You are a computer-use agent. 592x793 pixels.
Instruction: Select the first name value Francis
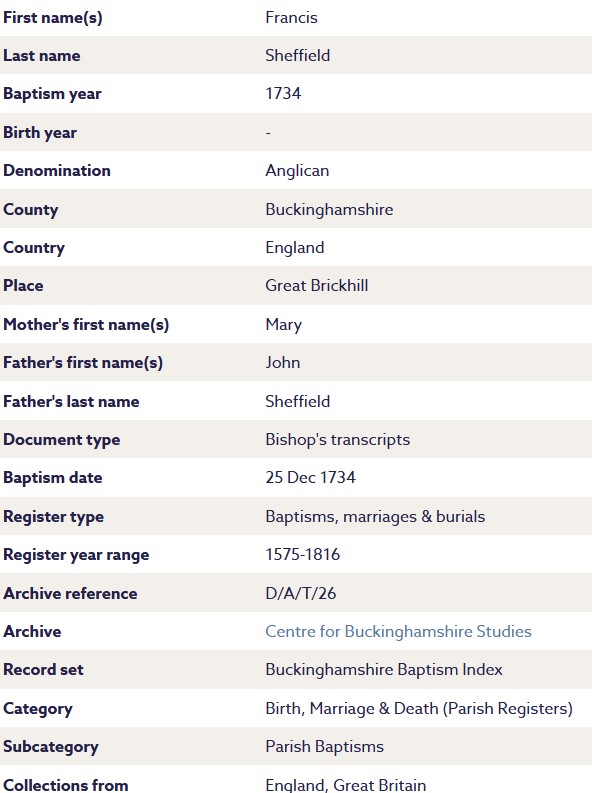(x=291, y=18)
